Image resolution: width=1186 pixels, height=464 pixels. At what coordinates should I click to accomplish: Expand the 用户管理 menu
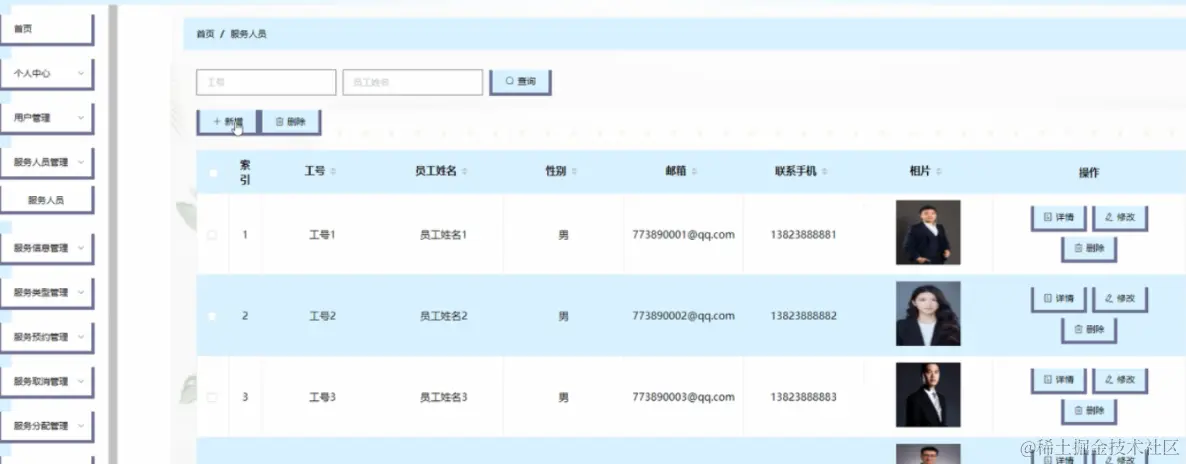[x=47, y=118]
